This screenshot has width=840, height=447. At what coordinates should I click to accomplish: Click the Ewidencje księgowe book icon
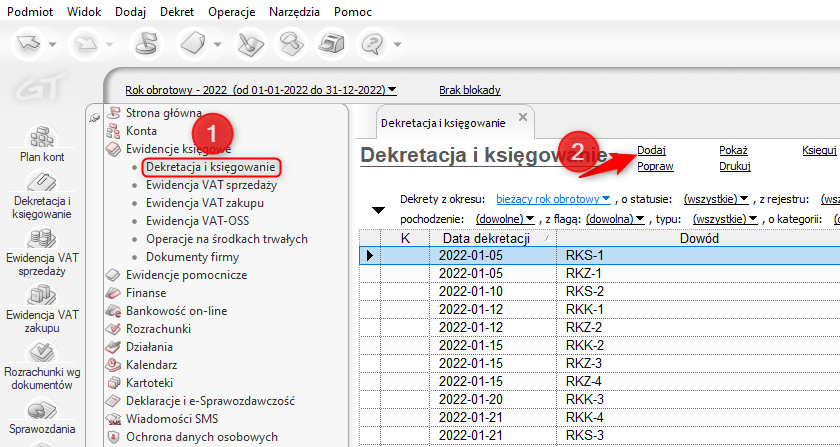click(113, 148)
